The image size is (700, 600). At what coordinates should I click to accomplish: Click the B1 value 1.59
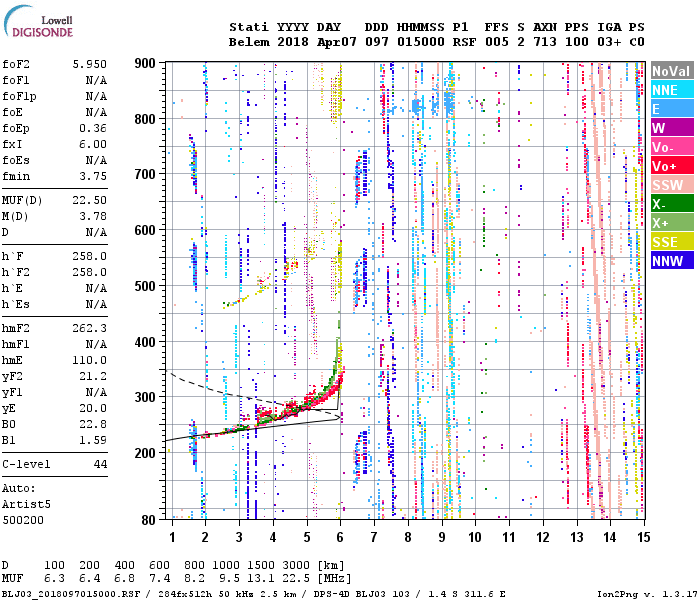(x=93, y=441)
